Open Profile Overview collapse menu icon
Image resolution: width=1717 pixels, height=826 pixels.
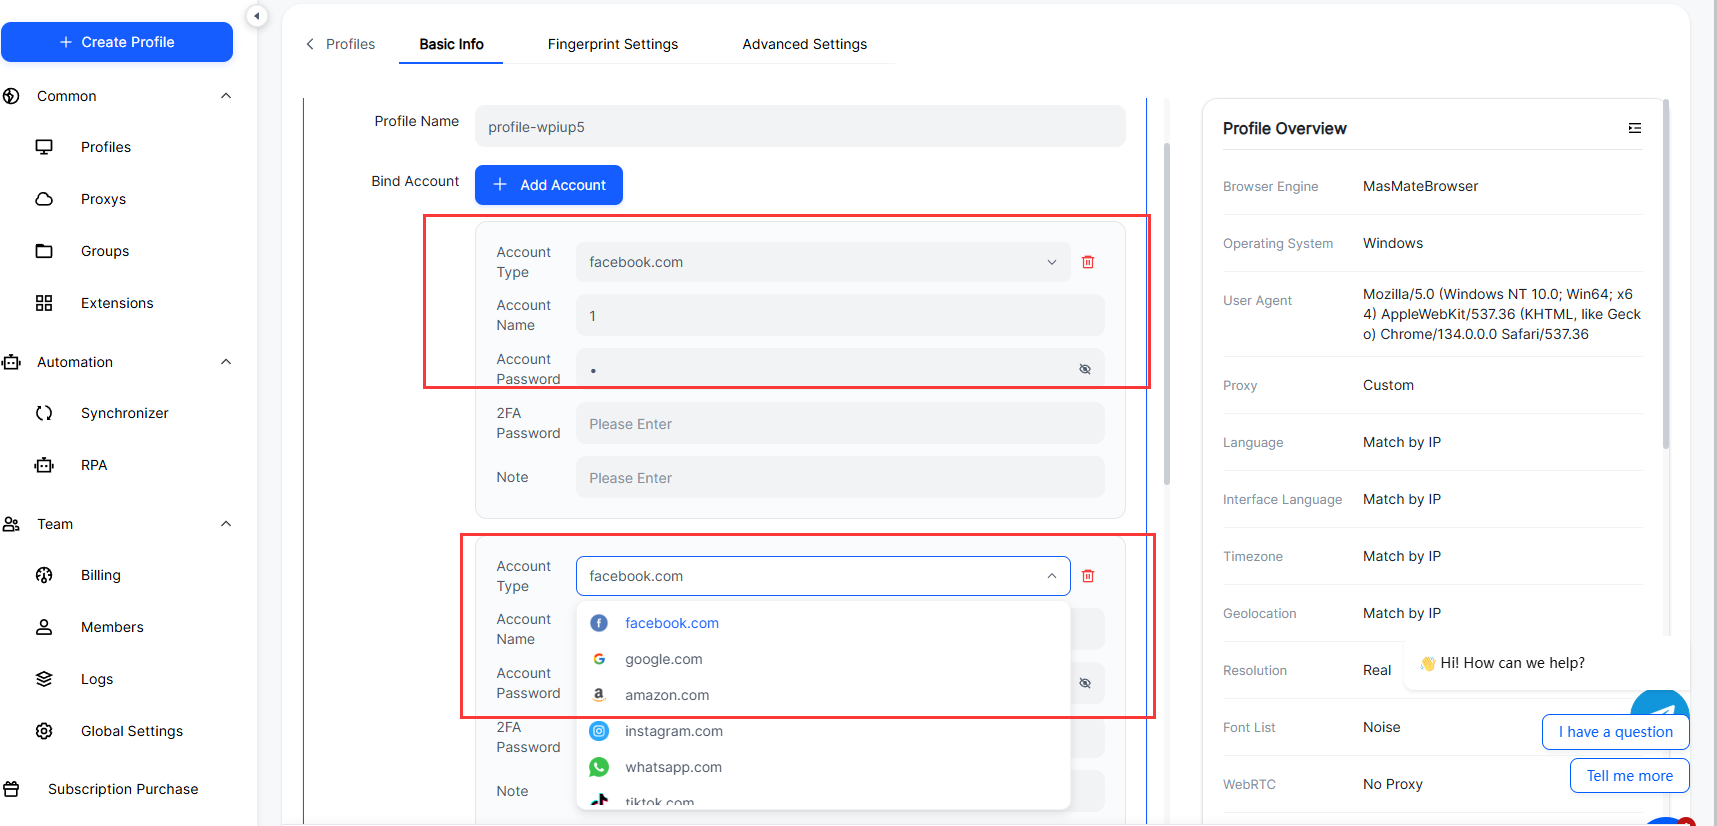(1634, 128)
